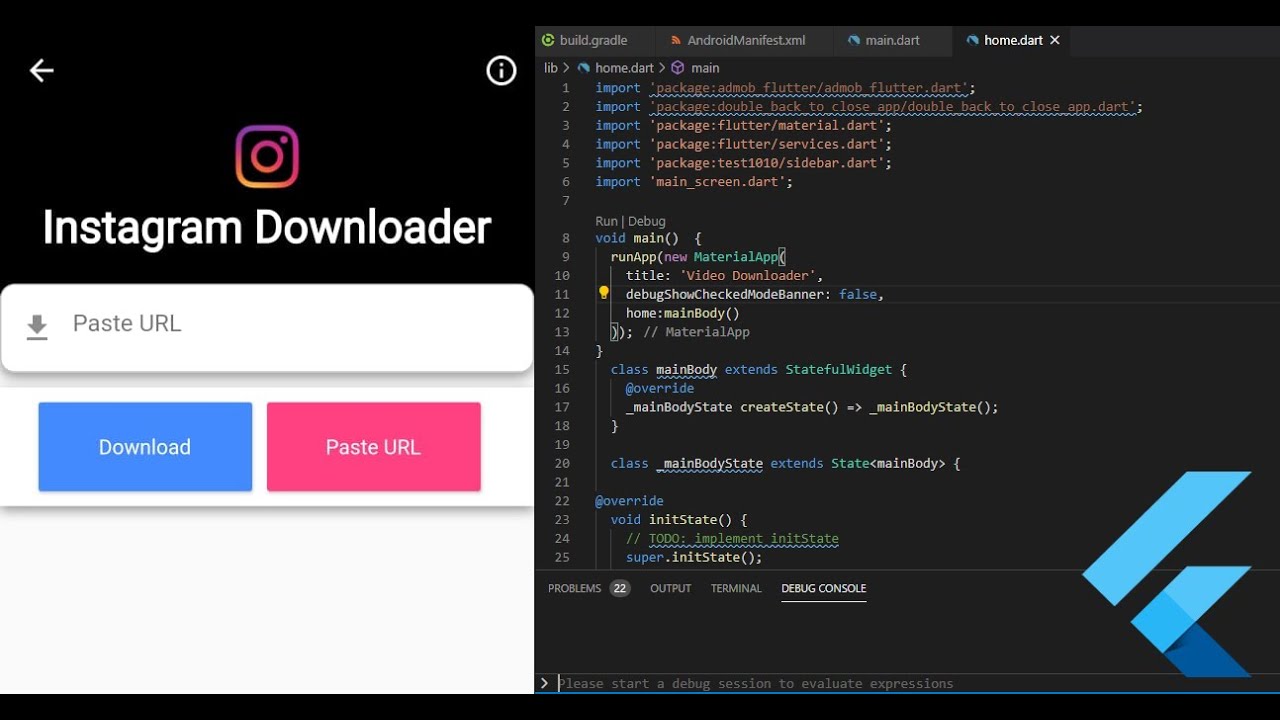
Task: Click the double_back_to_close_app import line
Action: (869, 107)
